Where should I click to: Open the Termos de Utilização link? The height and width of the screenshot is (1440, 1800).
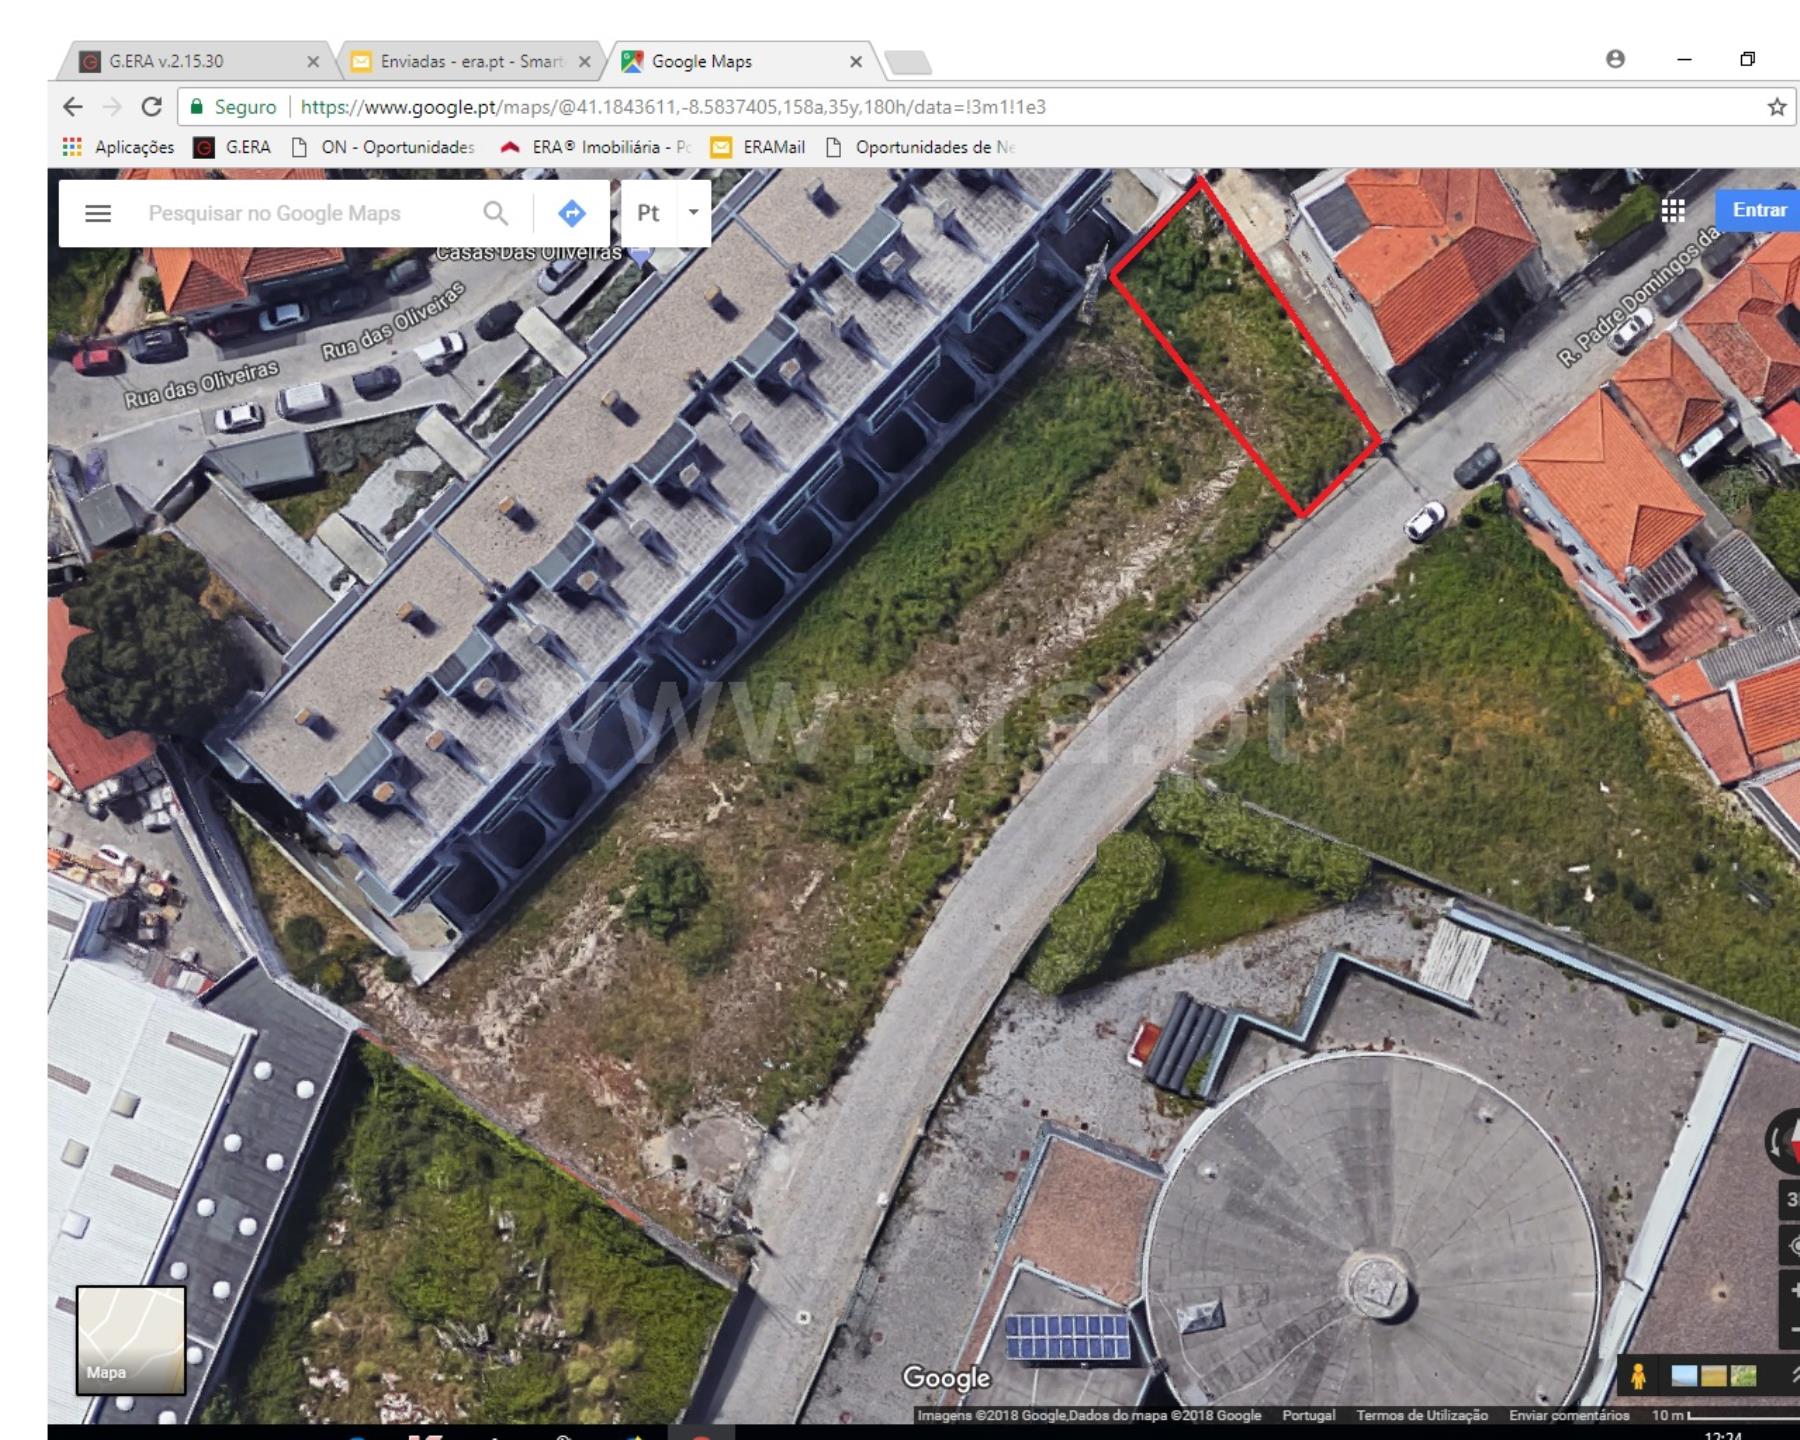(1421, 1415)
